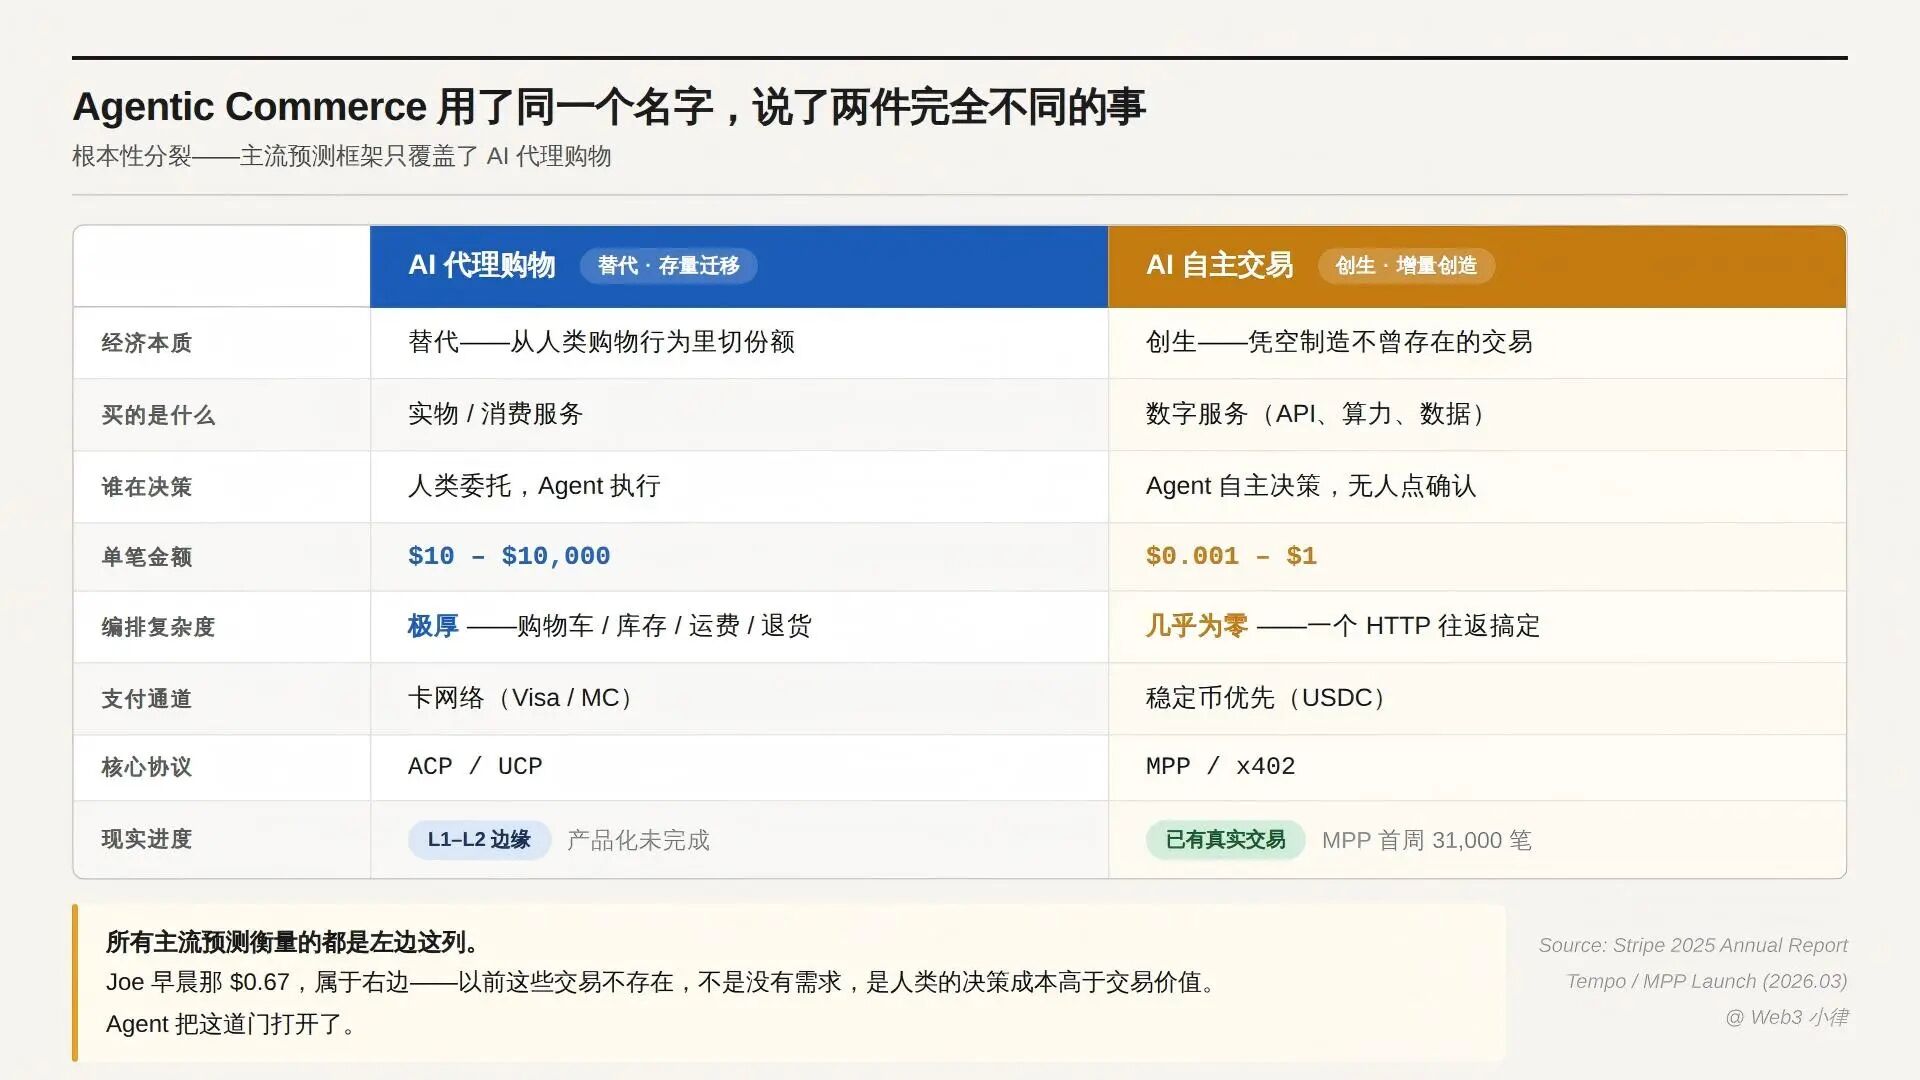Screen dimensions: 1920x1080
Task: Click the @ Web3 小律 author credit
Action: click(x=1786, y=1017)
